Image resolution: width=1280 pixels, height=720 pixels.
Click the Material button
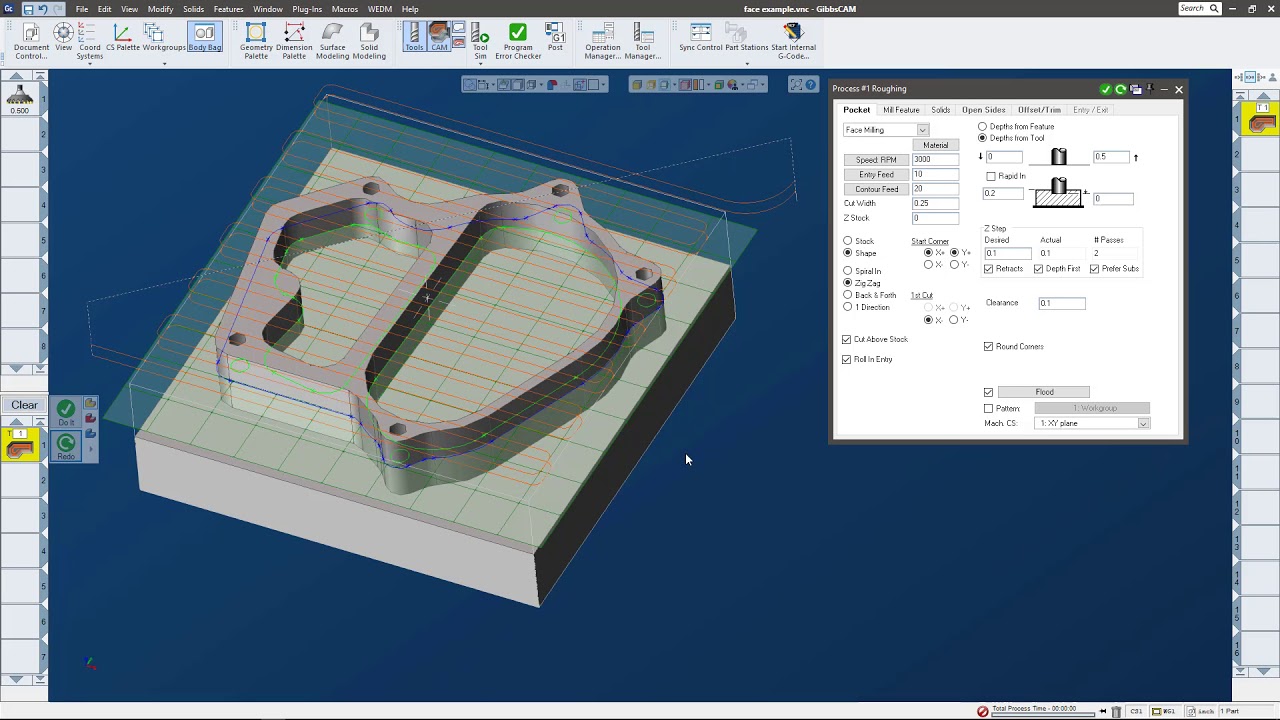[x=936, y=145]
